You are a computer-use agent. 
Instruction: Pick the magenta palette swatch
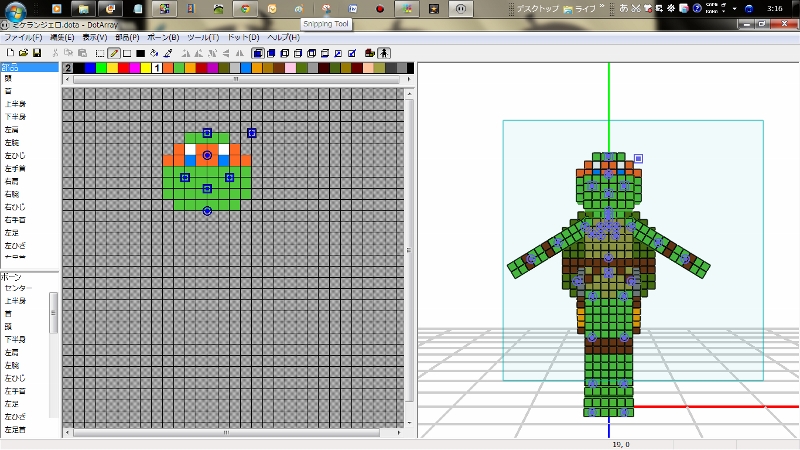point(135,68)
